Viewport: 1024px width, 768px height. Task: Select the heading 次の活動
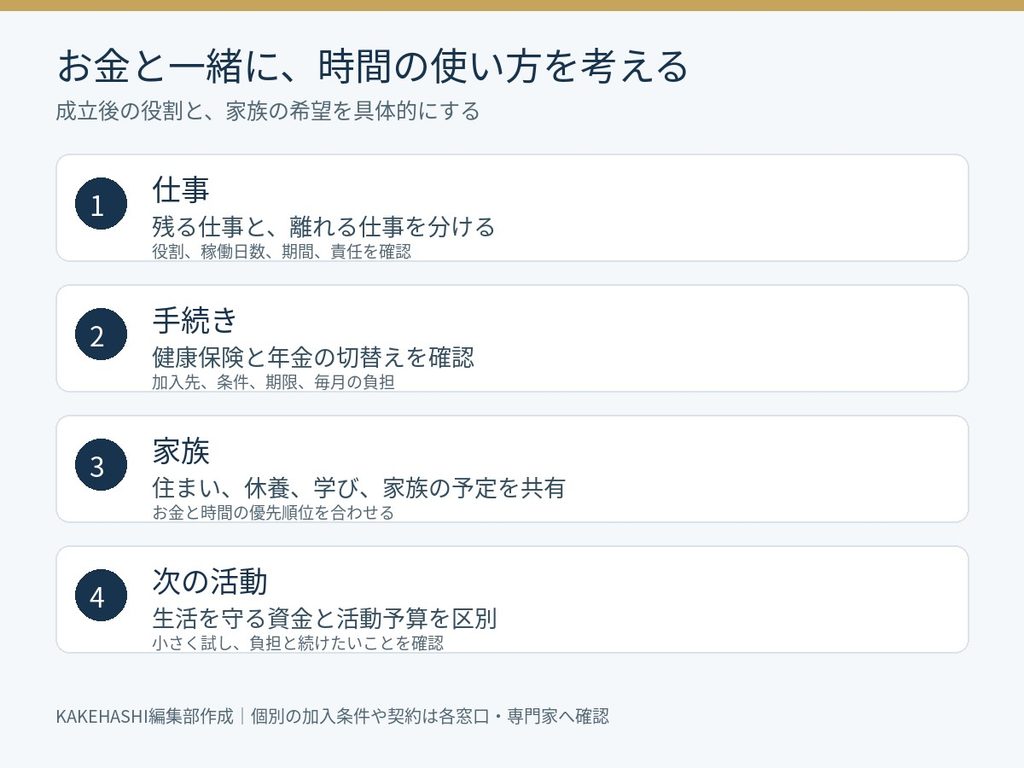coord(210,582)
